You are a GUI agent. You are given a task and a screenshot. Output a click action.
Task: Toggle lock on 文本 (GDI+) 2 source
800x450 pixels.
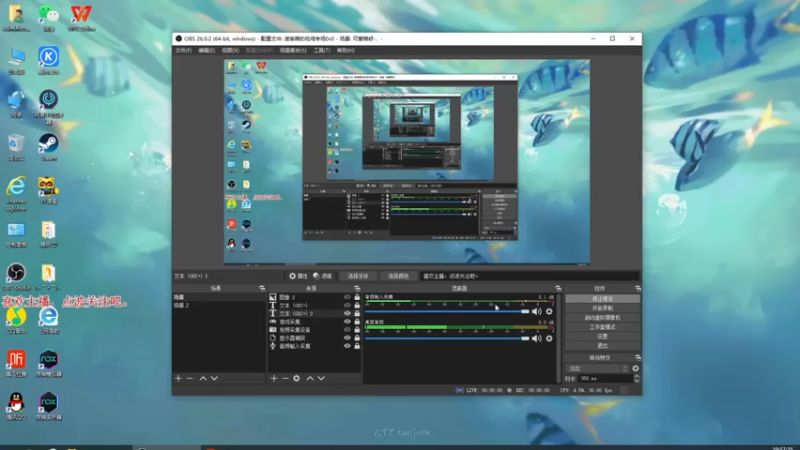357,313
